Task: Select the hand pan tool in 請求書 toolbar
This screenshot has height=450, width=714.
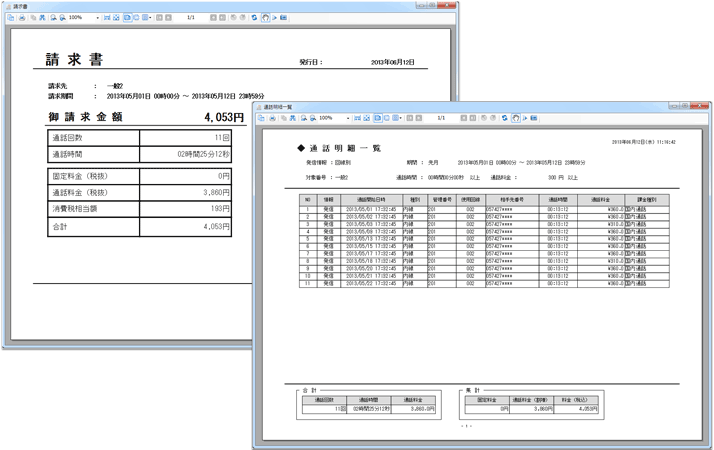Action: click(x=265, y=18)
